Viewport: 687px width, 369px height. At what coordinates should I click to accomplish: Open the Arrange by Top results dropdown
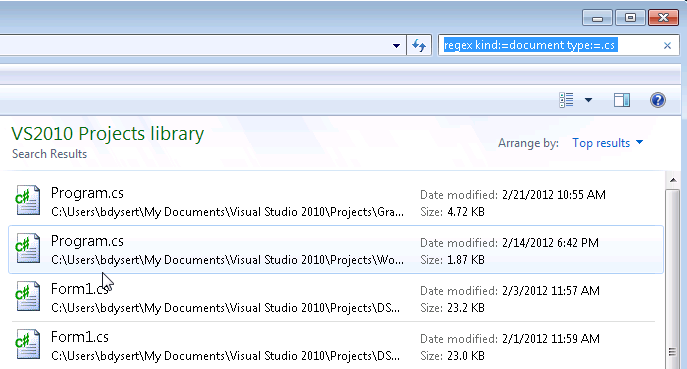607,143
